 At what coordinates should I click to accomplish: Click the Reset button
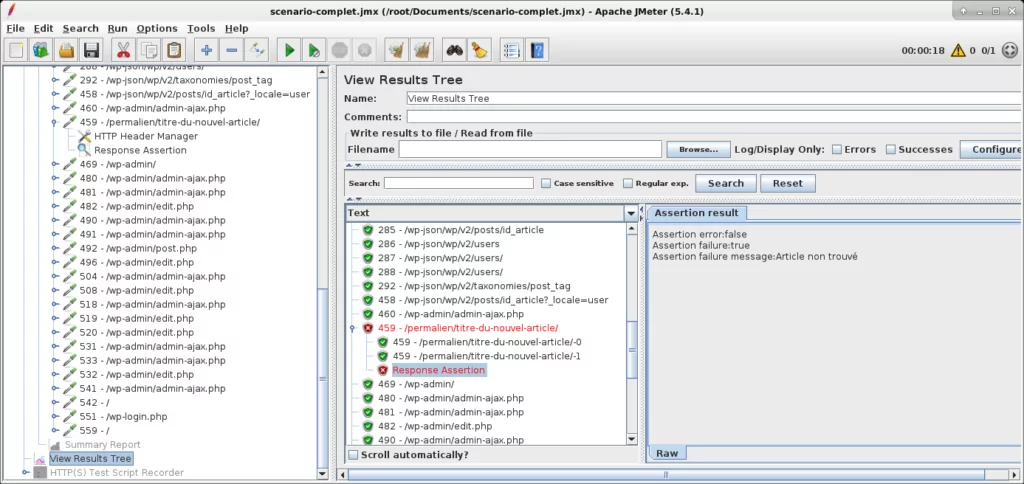coord(788,184)
